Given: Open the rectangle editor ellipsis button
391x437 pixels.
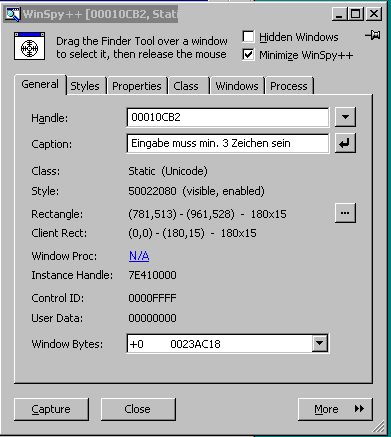Looking at the screenshot, I should click(x=345, y=213).
